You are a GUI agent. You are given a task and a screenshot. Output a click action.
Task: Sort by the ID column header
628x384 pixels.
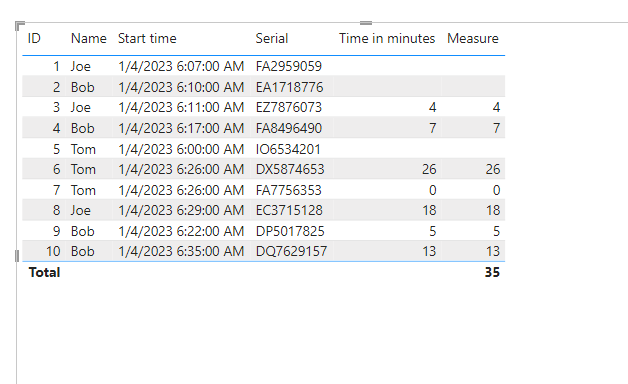[34, 38]
